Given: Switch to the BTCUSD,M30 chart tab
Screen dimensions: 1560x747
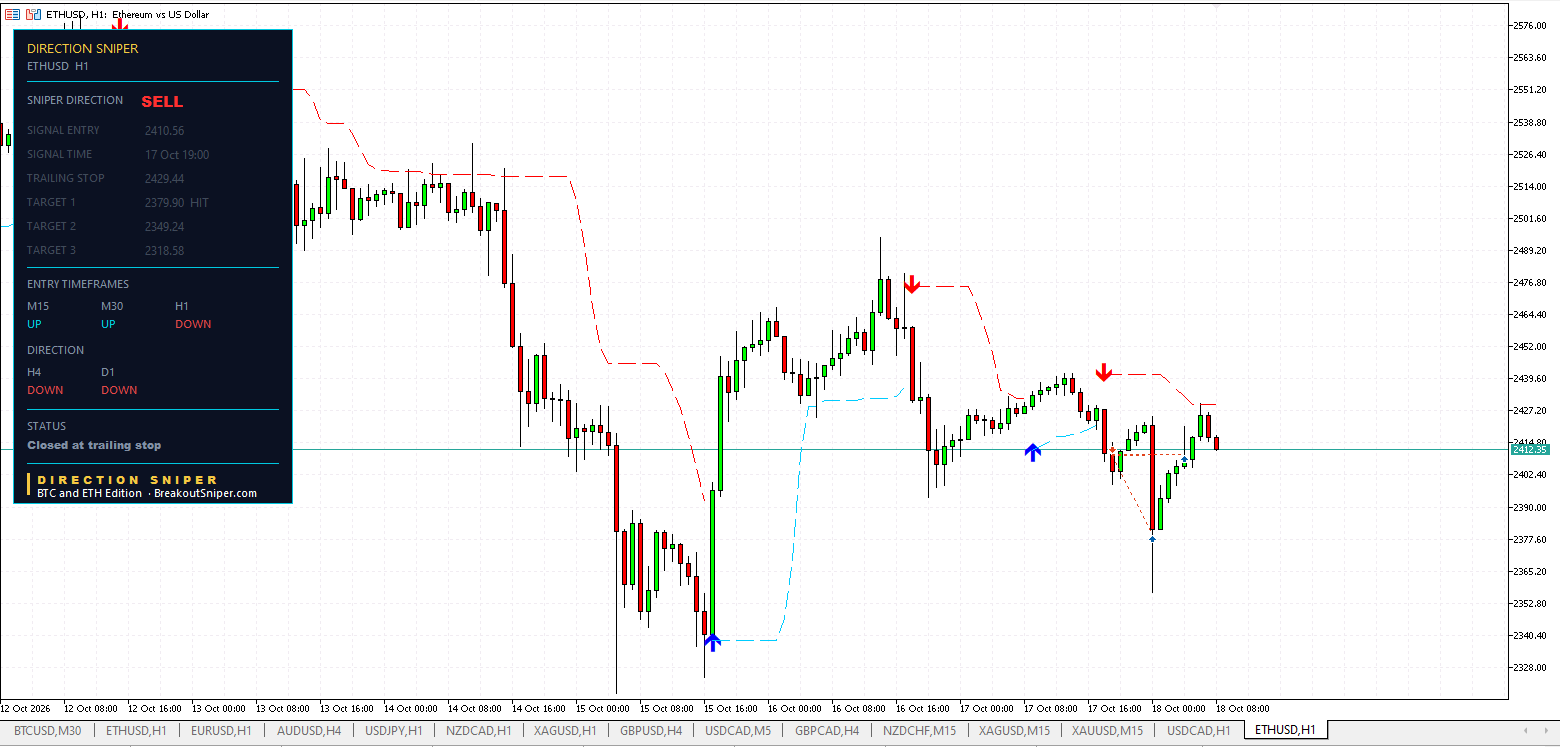Looking at the screenshot, I should [x=47, y=731].
